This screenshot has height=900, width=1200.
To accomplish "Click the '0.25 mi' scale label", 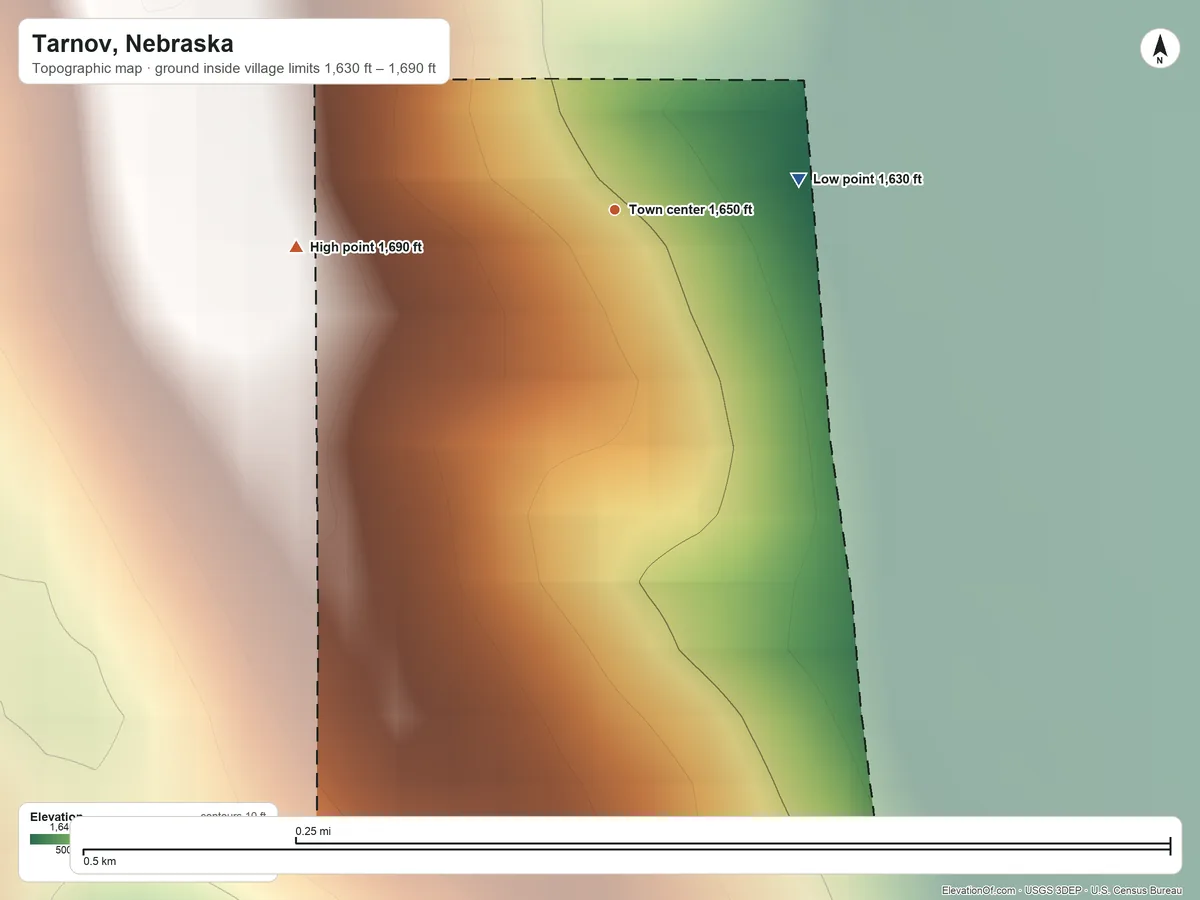I will (313, 831).
